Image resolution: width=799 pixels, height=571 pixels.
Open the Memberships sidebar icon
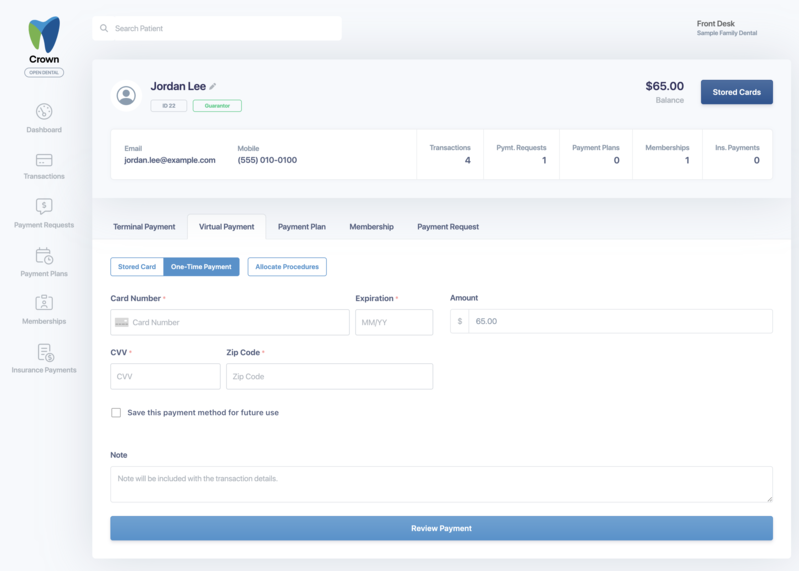[44, 303]
